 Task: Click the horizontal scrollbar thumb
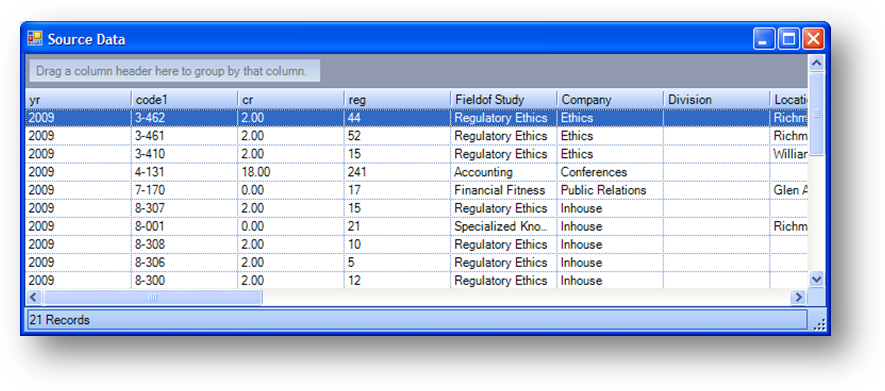pyautogui.click(x=152, y=297)
